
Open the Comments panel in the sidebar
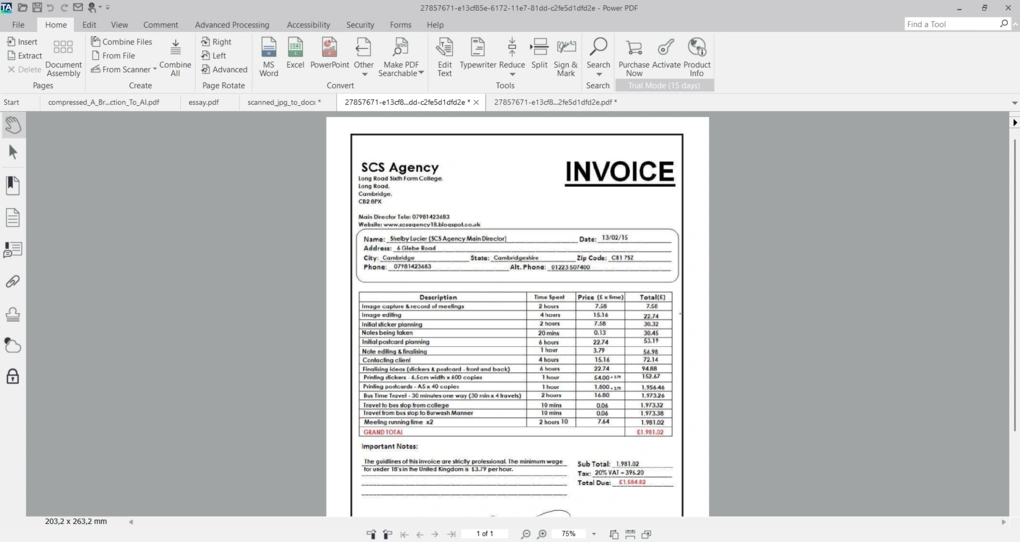coord(12,249)
